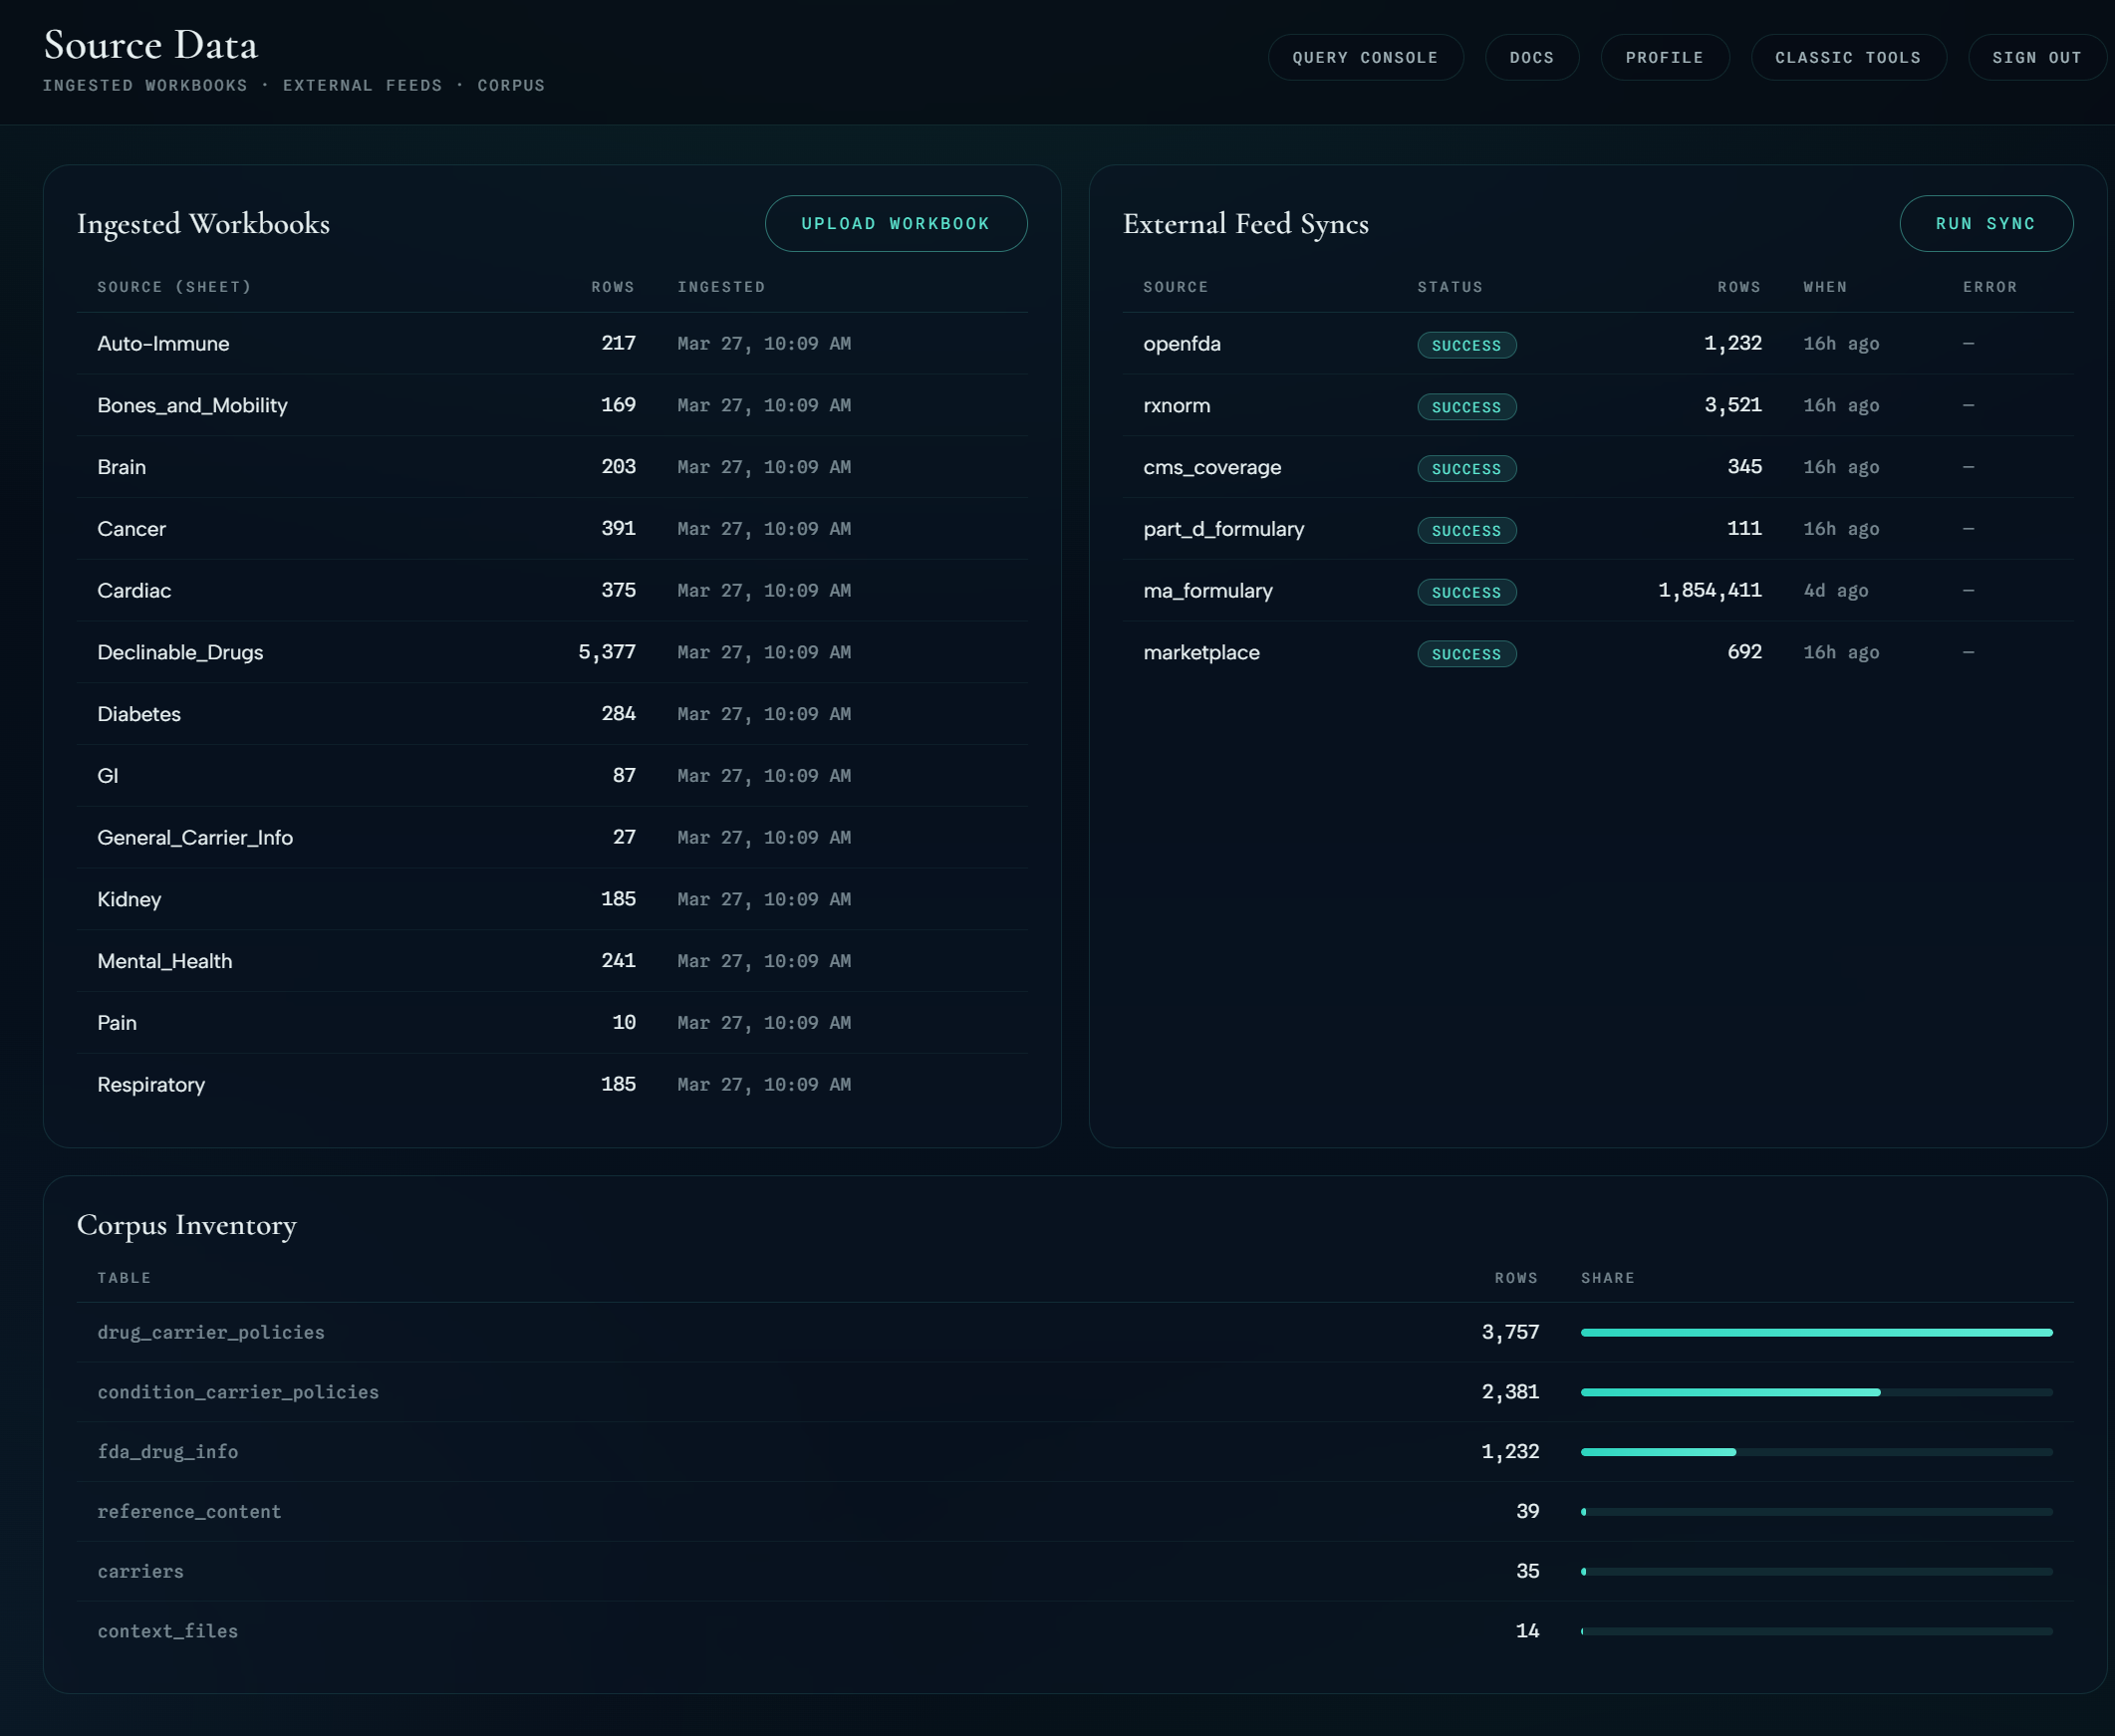Click the Respiratory sheet name
Image resolution: width=2115 pixels, height=1736 pixels.
point(151,1085)
